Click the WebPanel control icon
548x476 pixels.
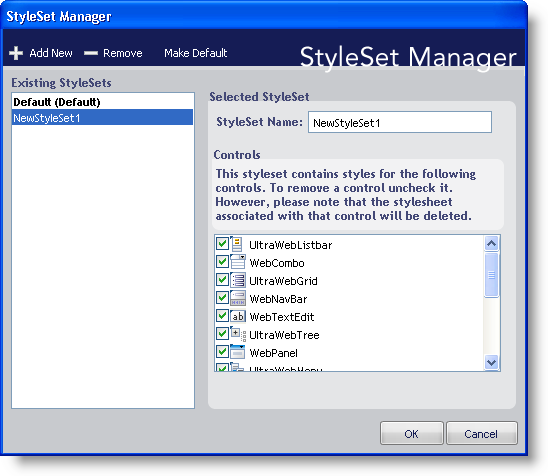pyautogui.click(x=238, y=352)
